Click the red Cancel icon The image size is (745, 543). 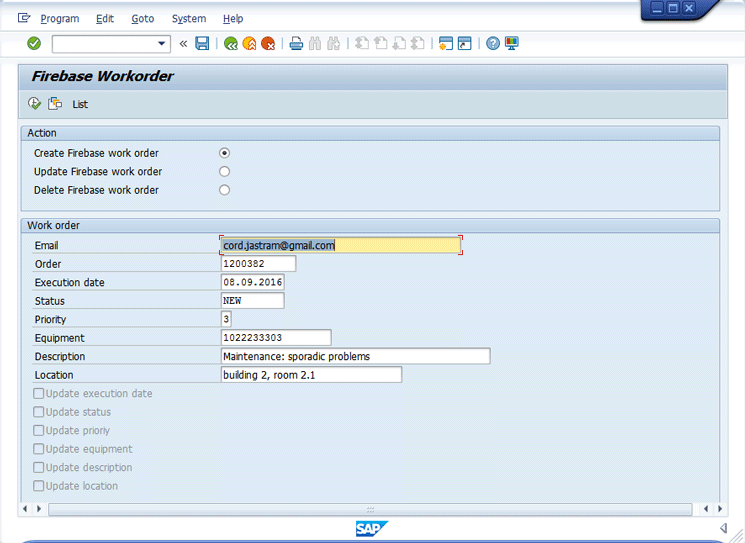tap(268, 43)
